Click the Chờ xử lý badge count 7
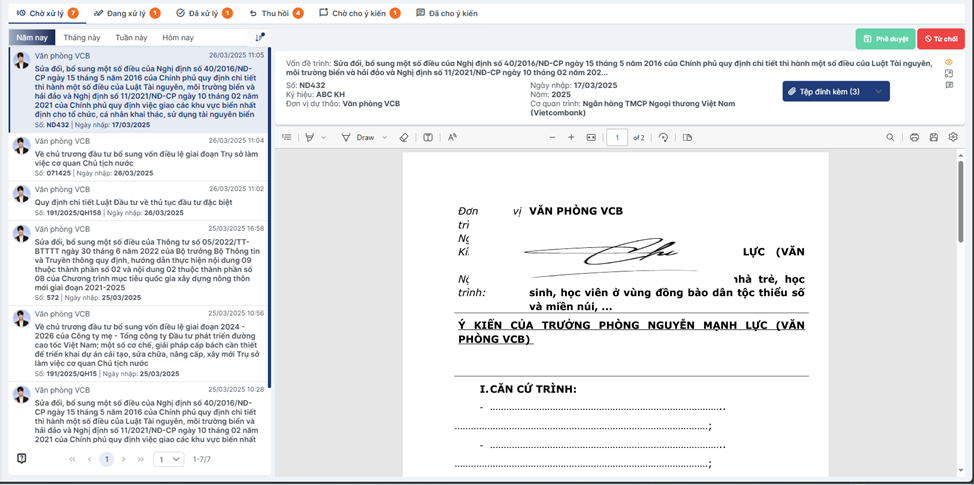This screenshot has height=485, width=974. pos(73,13)
